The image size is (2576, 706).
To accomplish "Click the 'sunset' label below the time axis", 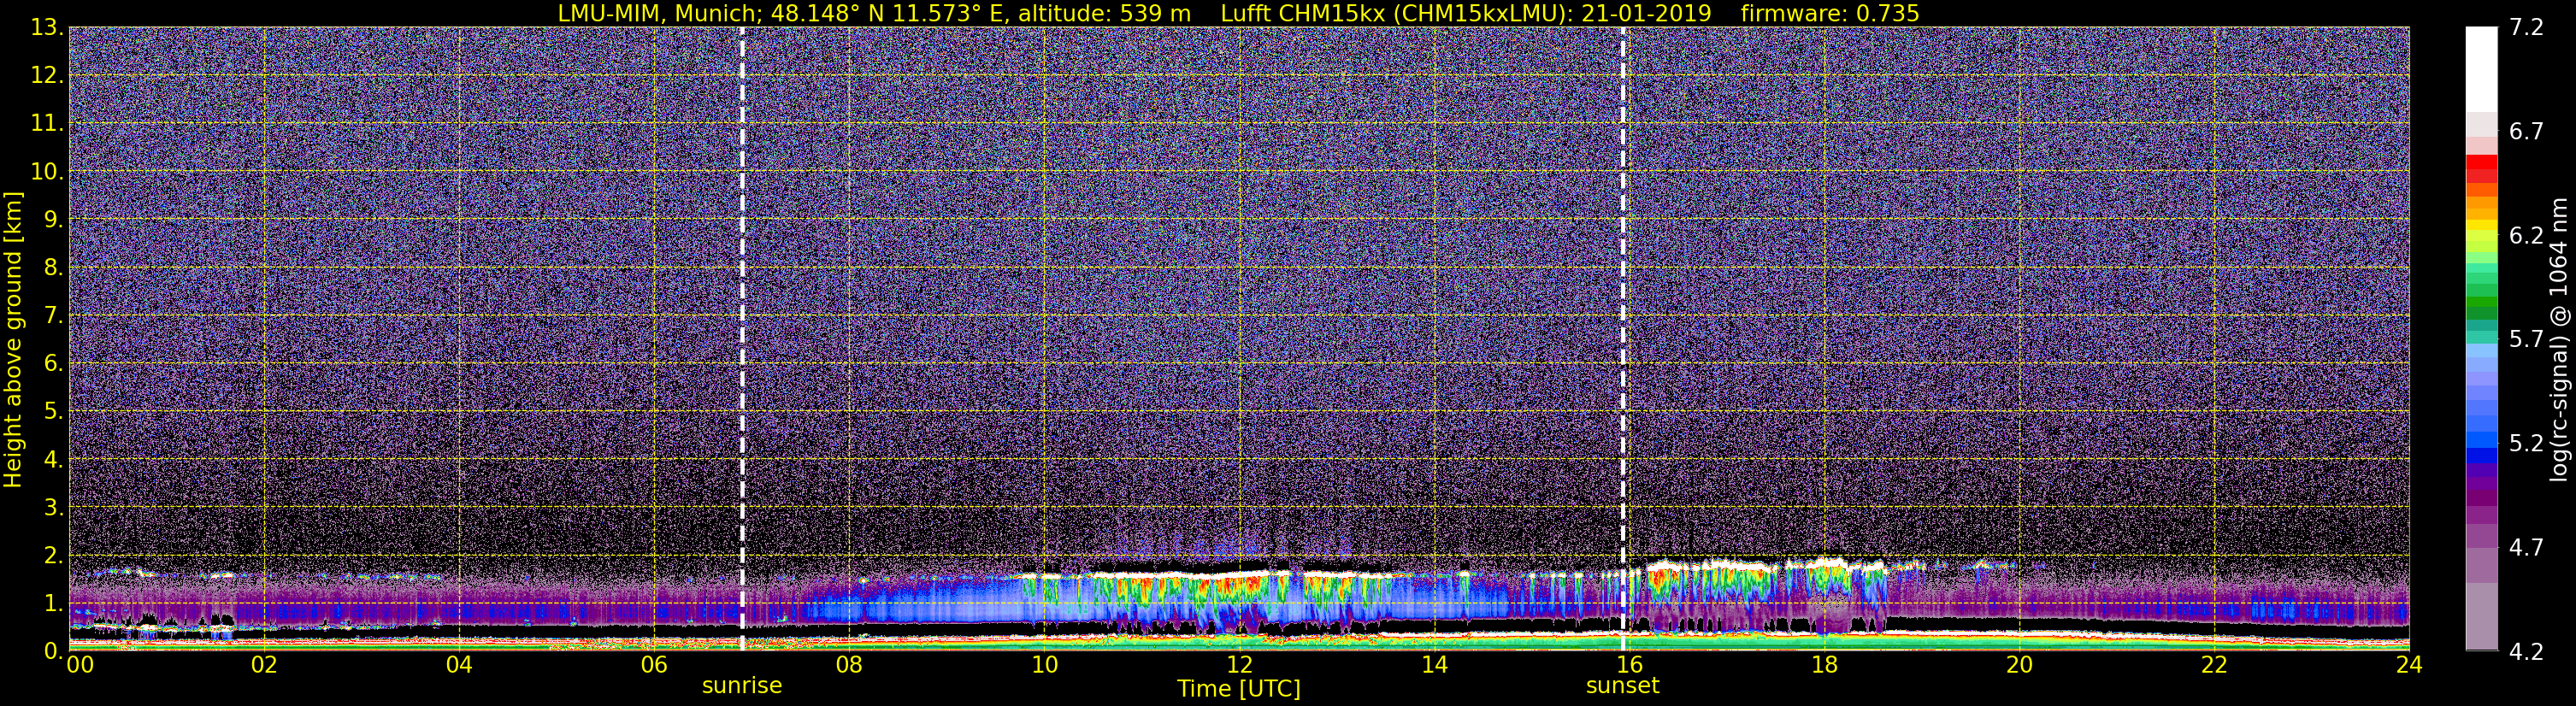I will click(x=1622, y=686).
